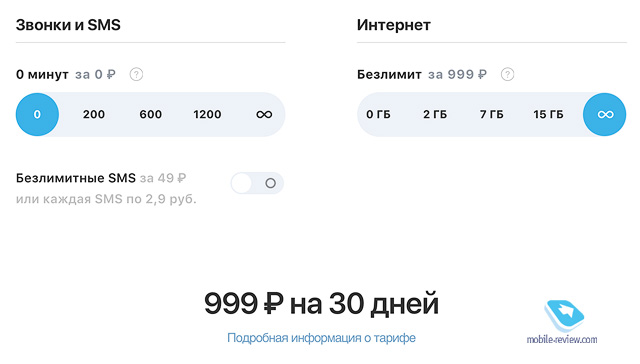
Task: Click the Звонки и SMS section heading
Action: (68, 25)
